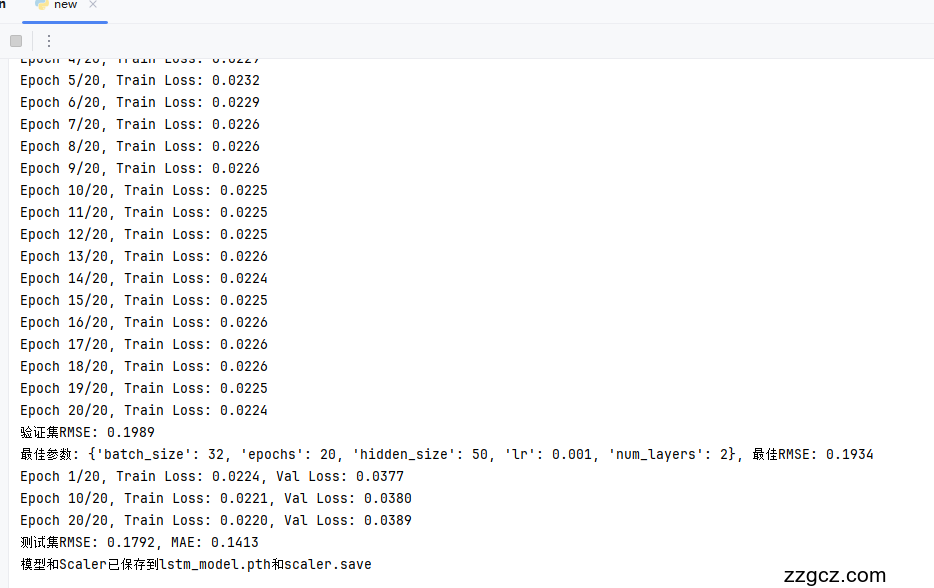Click the Epoch 5/20 train loss line

[x=139, y=80]
